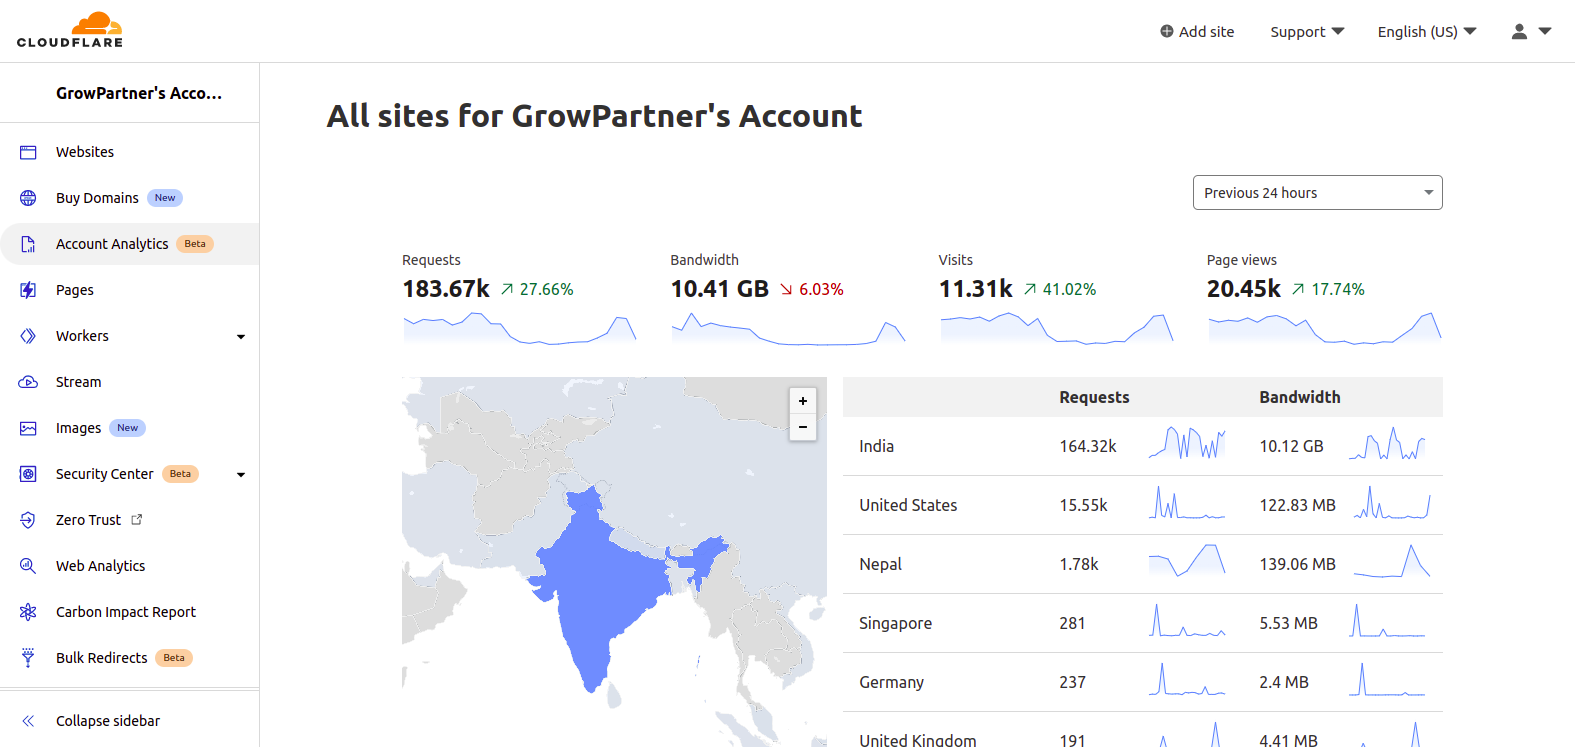Click the 20.45k page views total
Image resolution: width=1575 pixels, height=747 pixels.
(1244, 289)
